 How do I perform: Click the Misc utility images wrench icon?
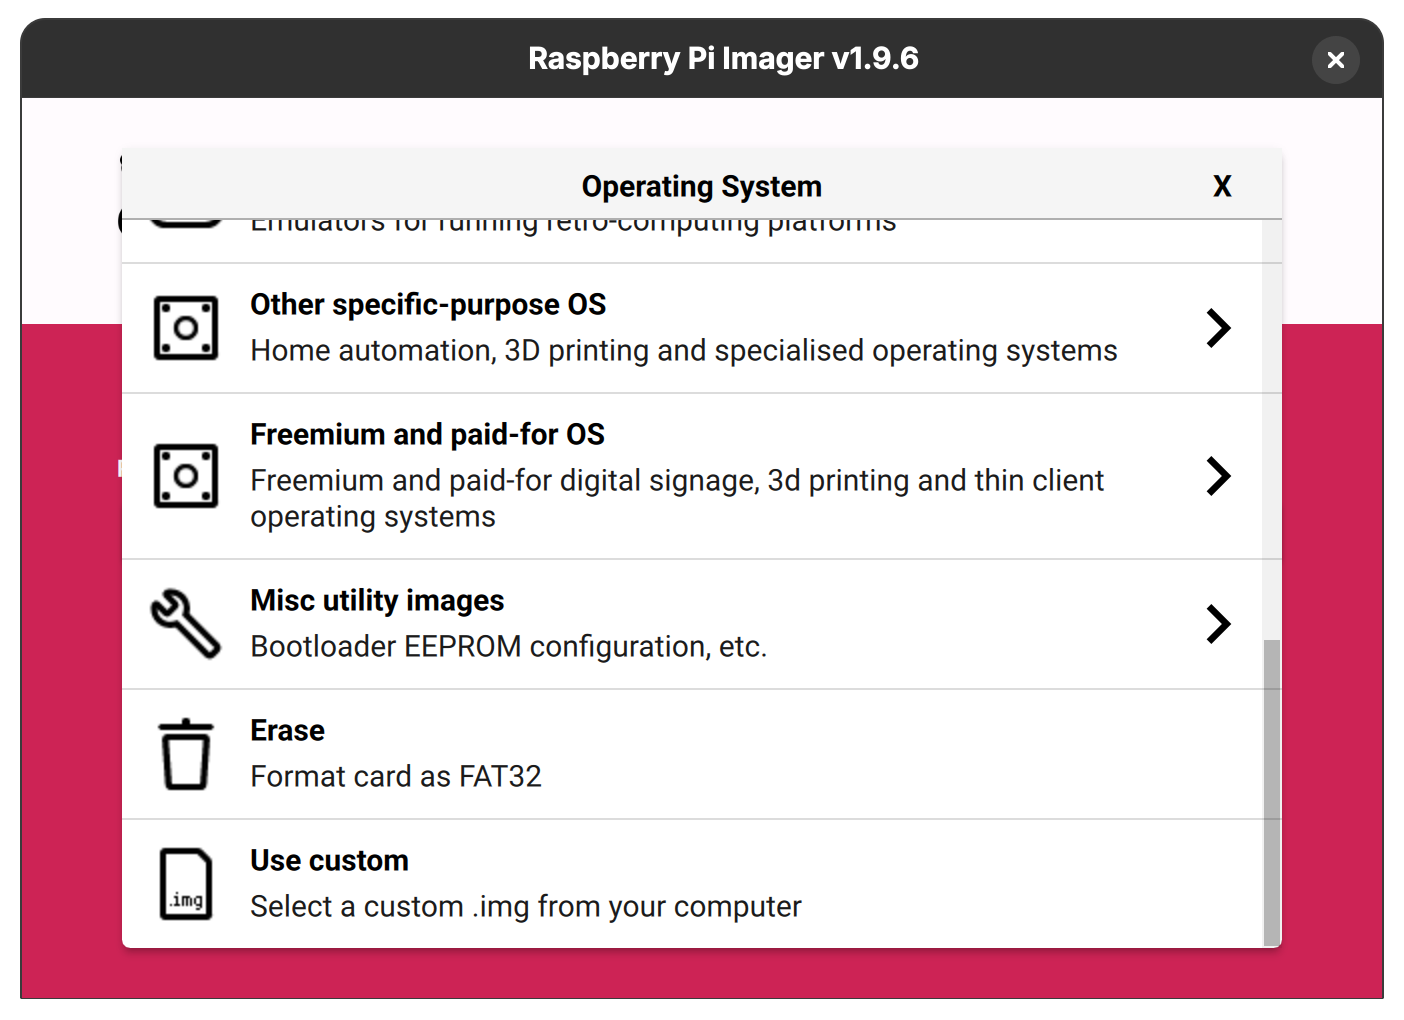pos(186,624)
